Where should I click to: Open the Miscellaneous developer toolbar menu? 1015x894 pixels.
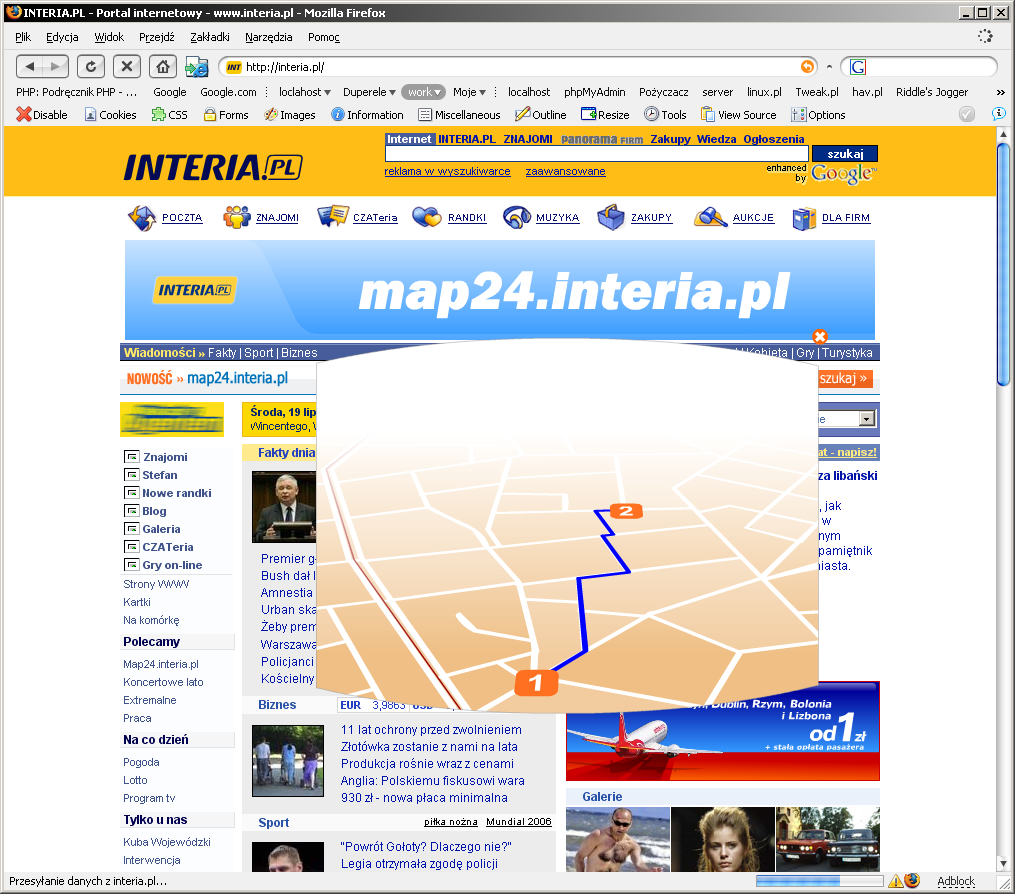pyautogui.click(x=460, y=115)
